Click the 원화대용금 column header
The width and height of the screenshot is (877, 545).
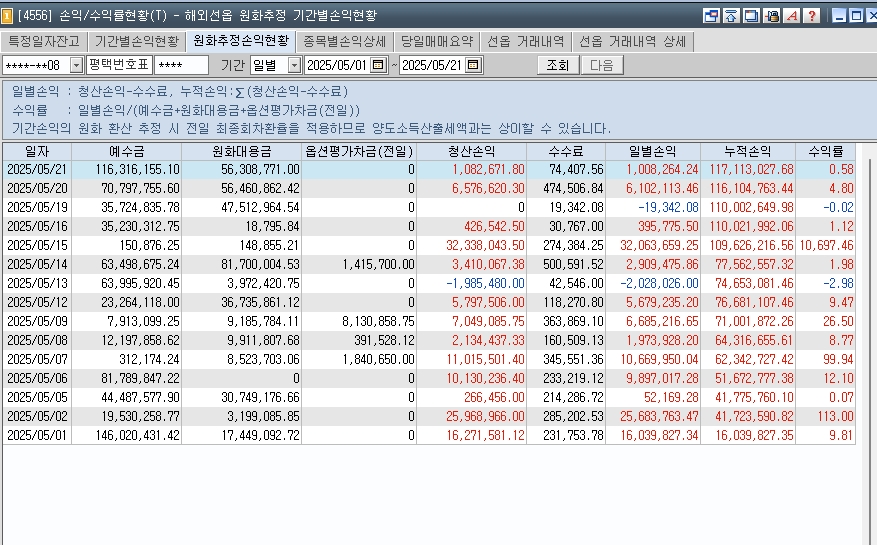242,152
